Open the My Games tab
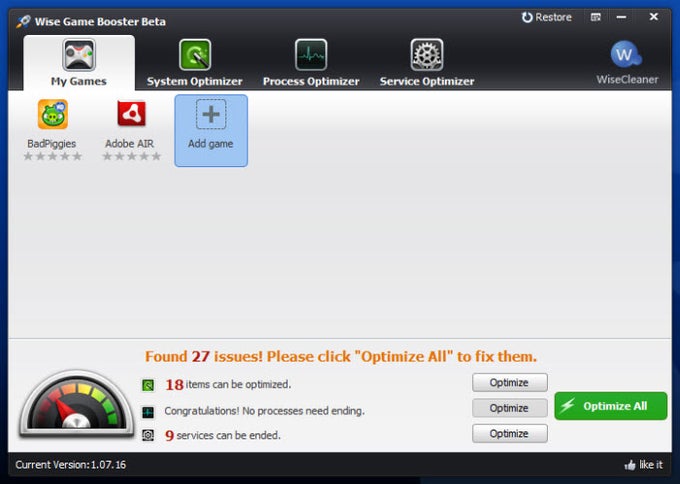Screen dimensions: 680x484 [x=78, y=62]
